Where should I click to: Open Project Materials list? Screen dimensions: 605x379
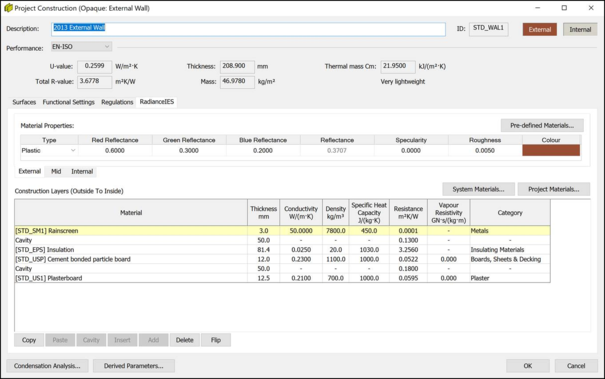pos(554,189)
